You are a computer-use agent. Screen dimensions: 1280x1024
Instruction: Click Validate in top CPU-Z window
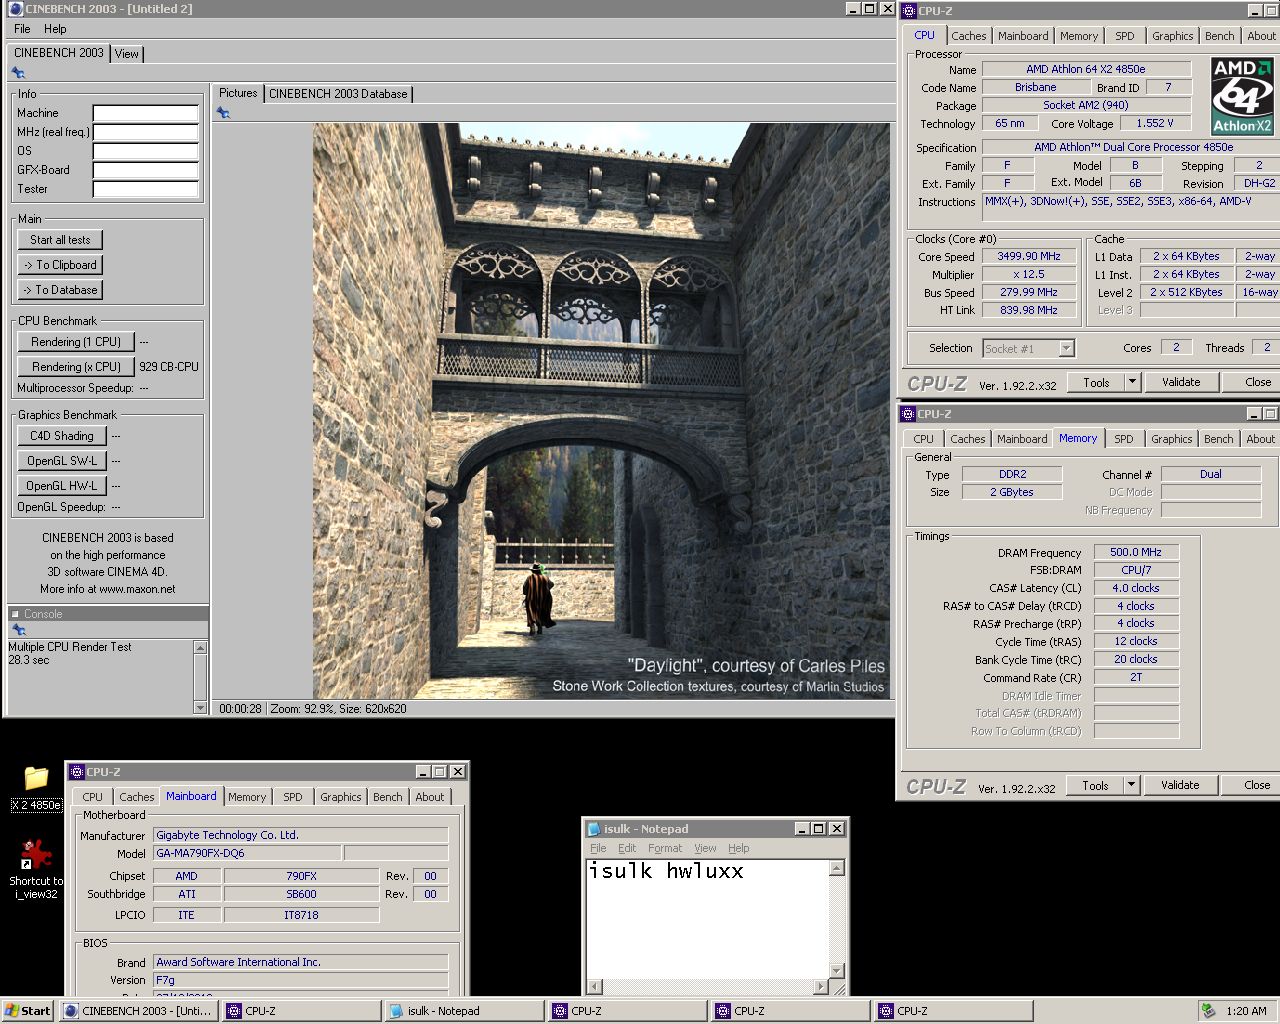pos(1181,382)
